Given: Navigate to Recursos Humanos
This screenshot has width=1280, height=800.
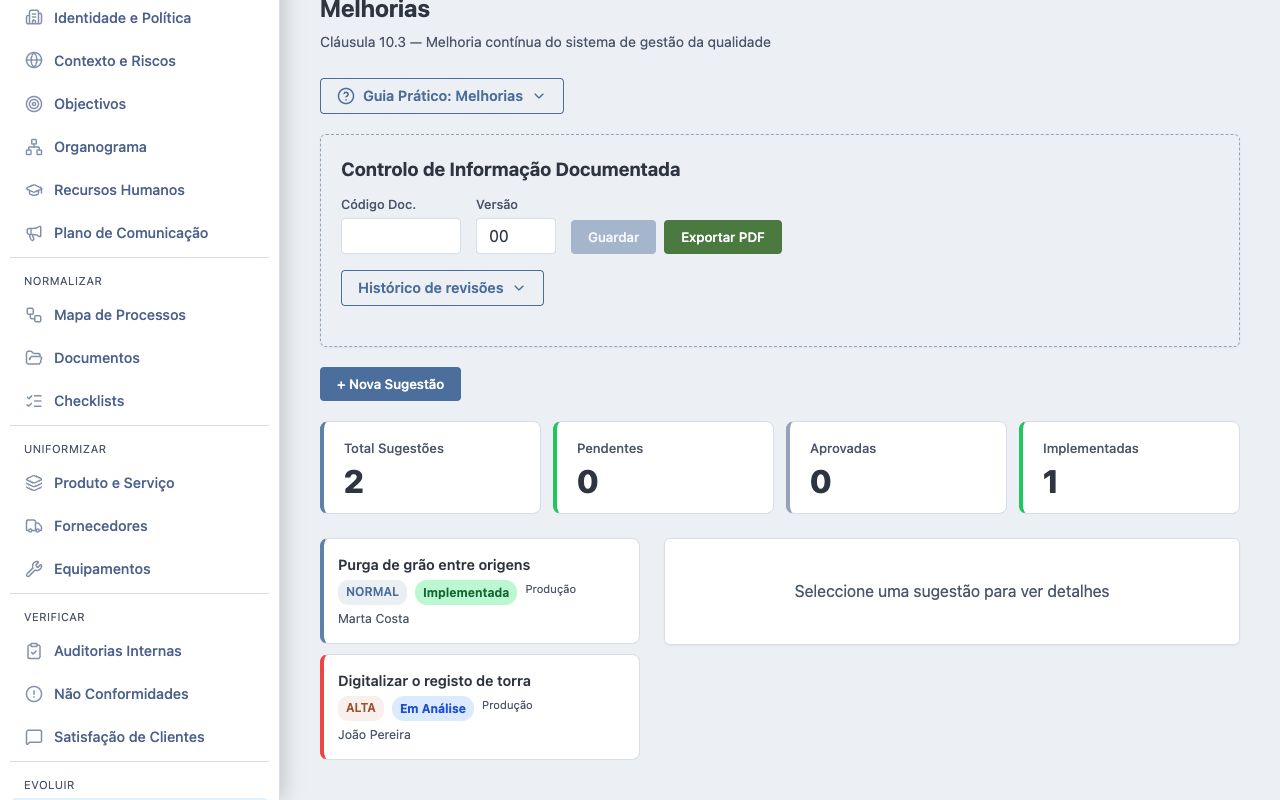Looking at the screenshot, I should click(139, 190).
